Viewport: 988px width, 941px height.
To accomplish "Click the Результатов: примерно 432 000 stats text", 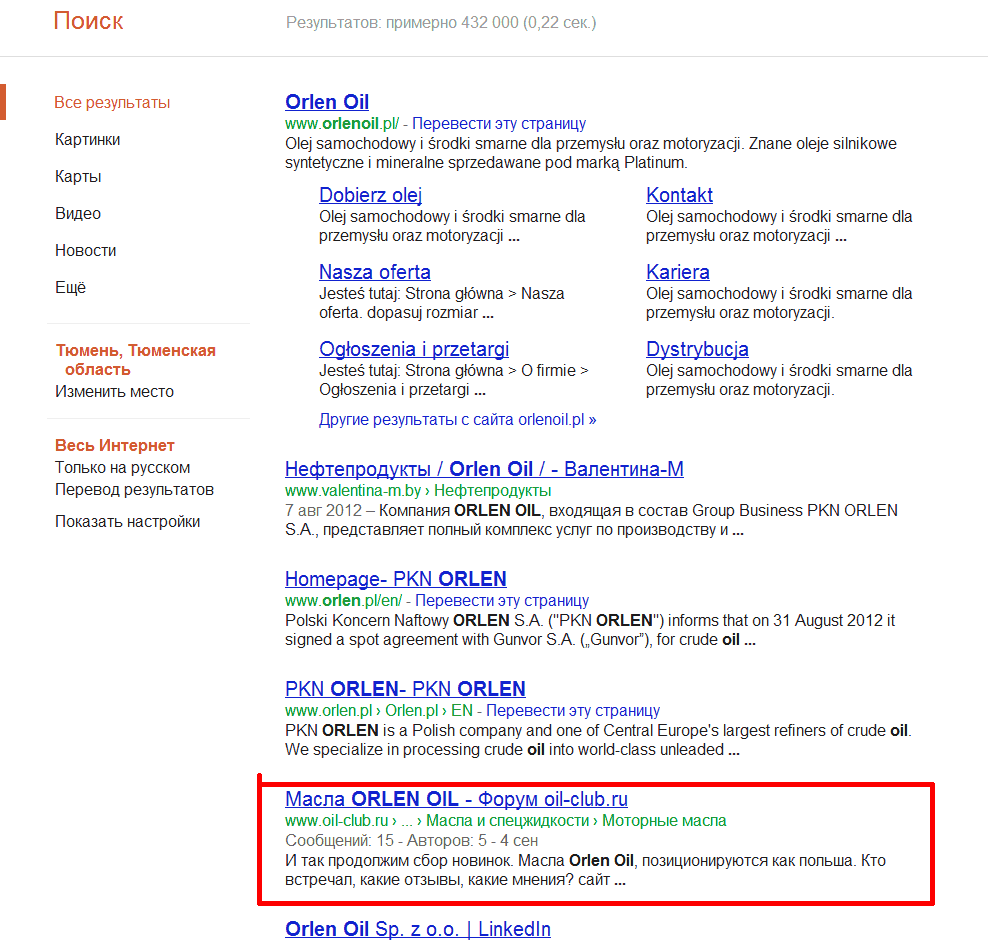I will click(441, 23).
